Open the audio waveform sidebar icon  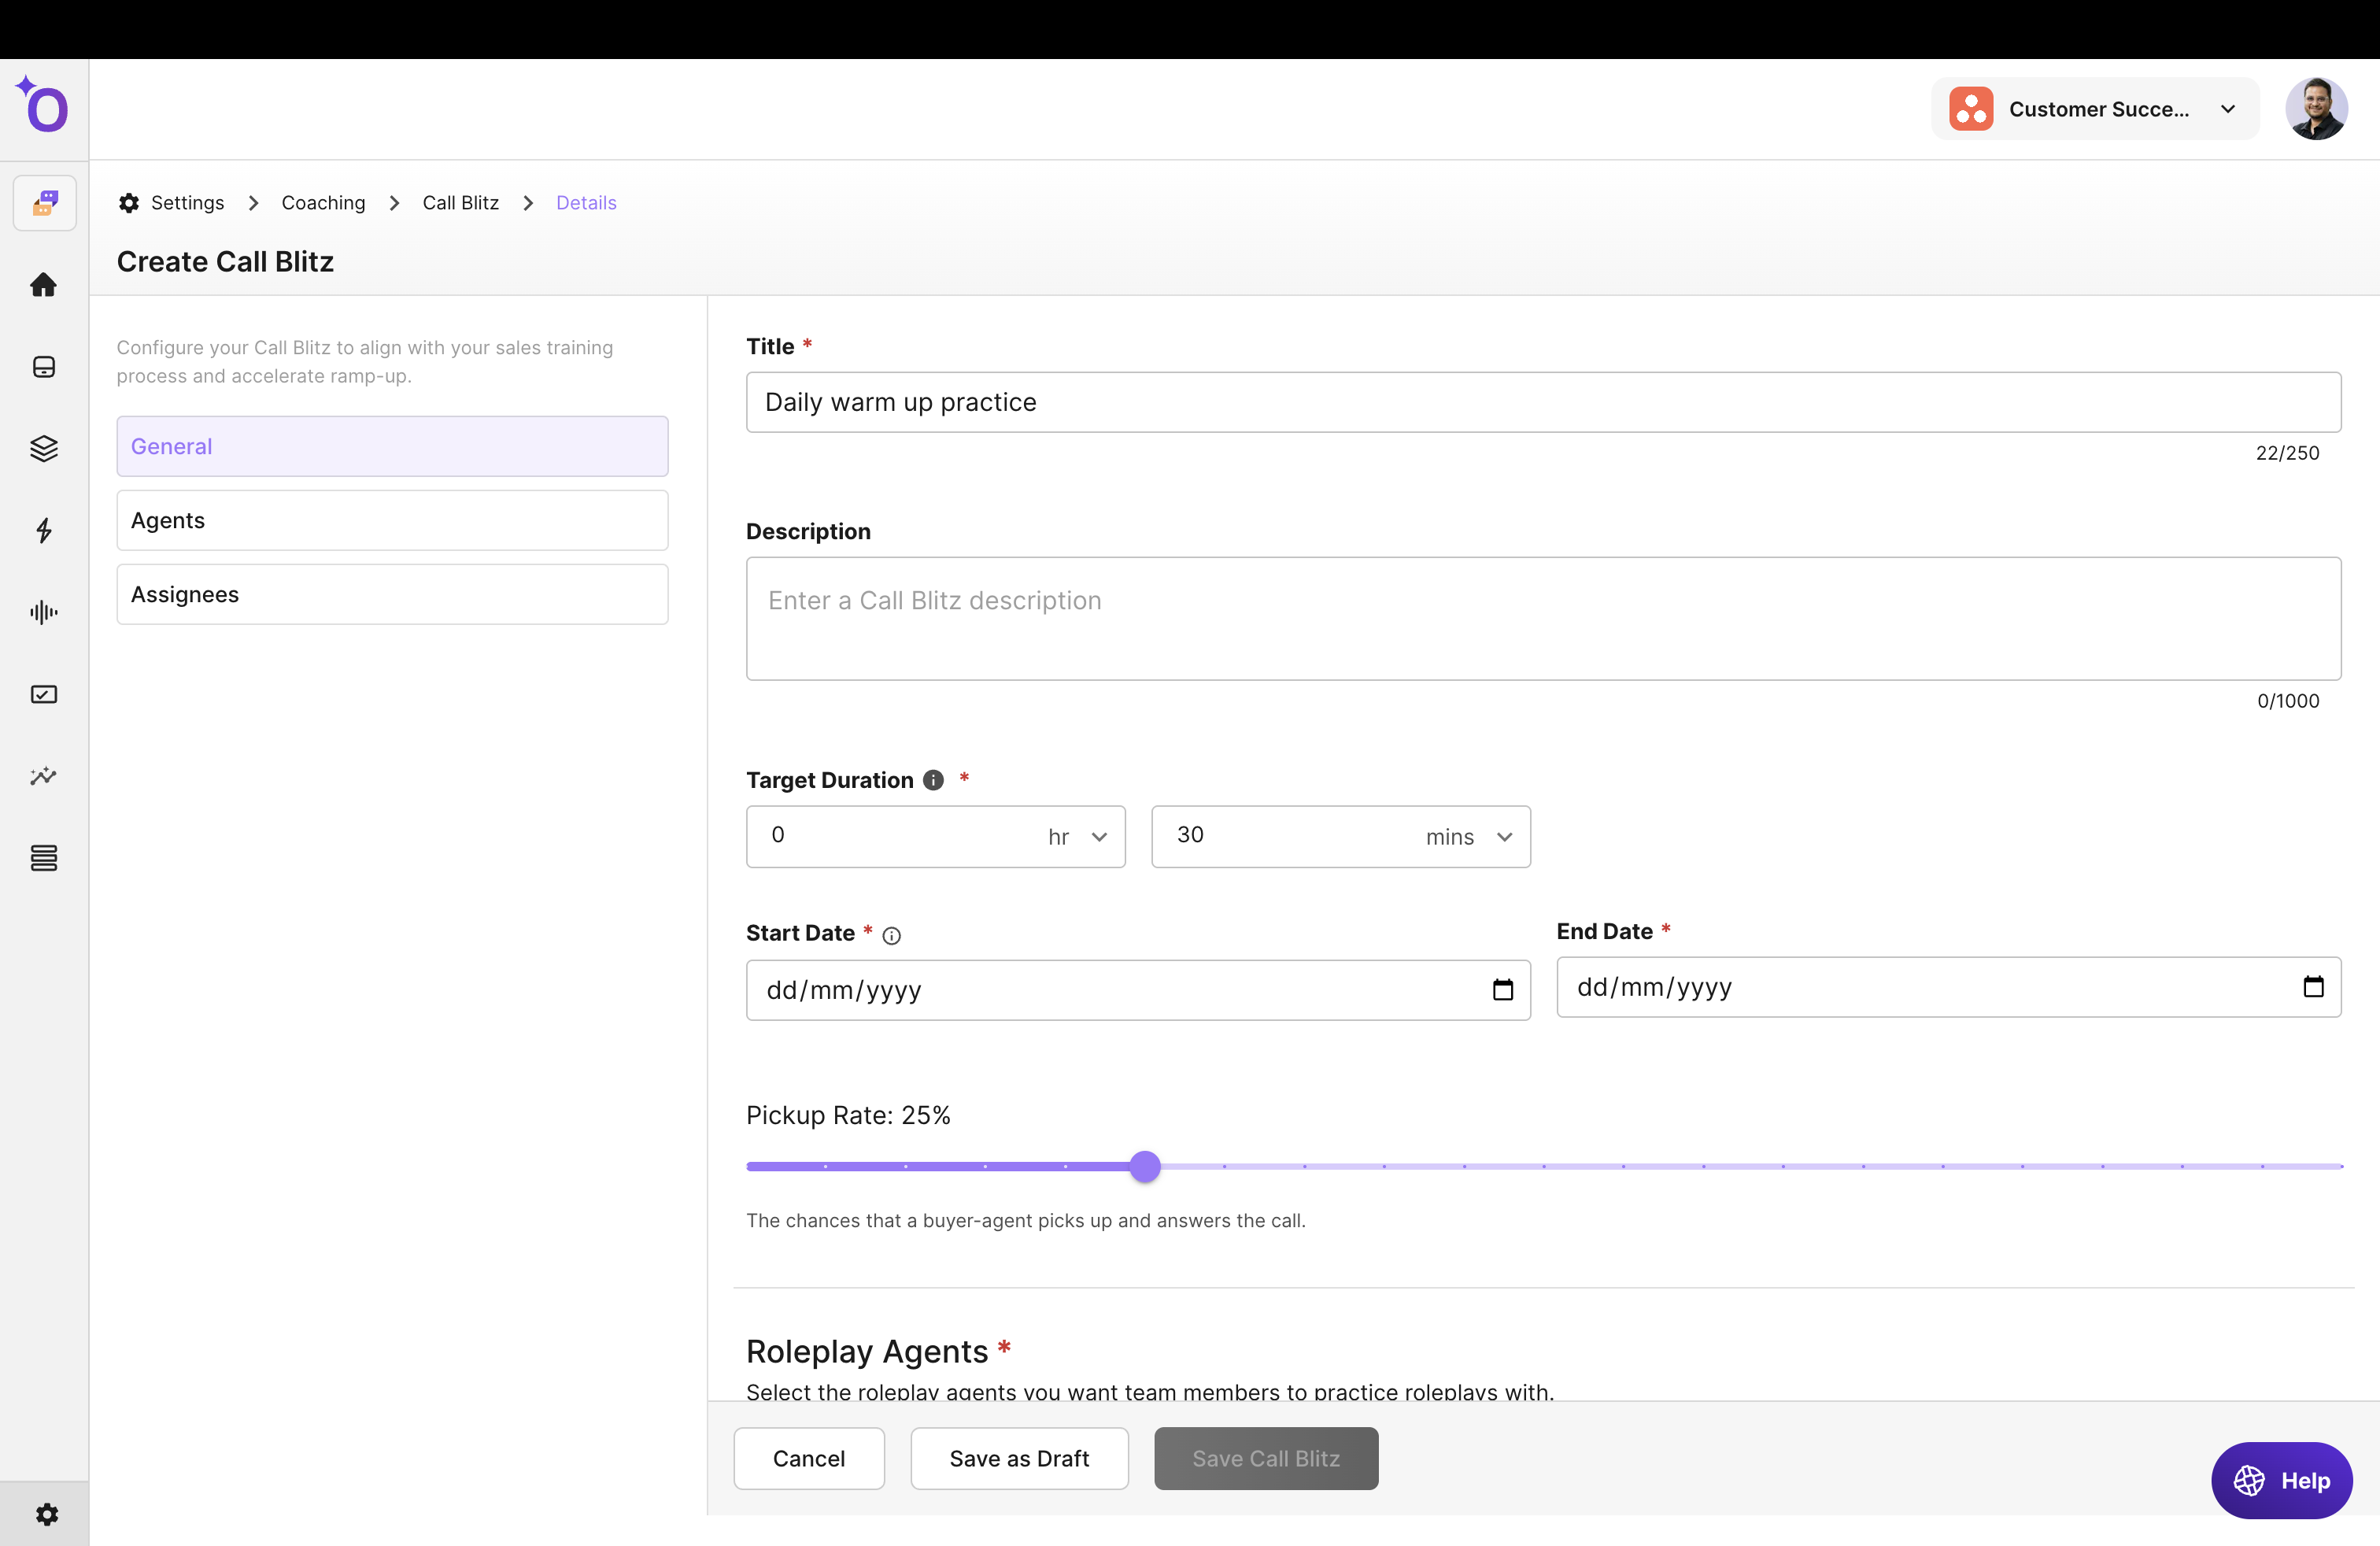43,612
